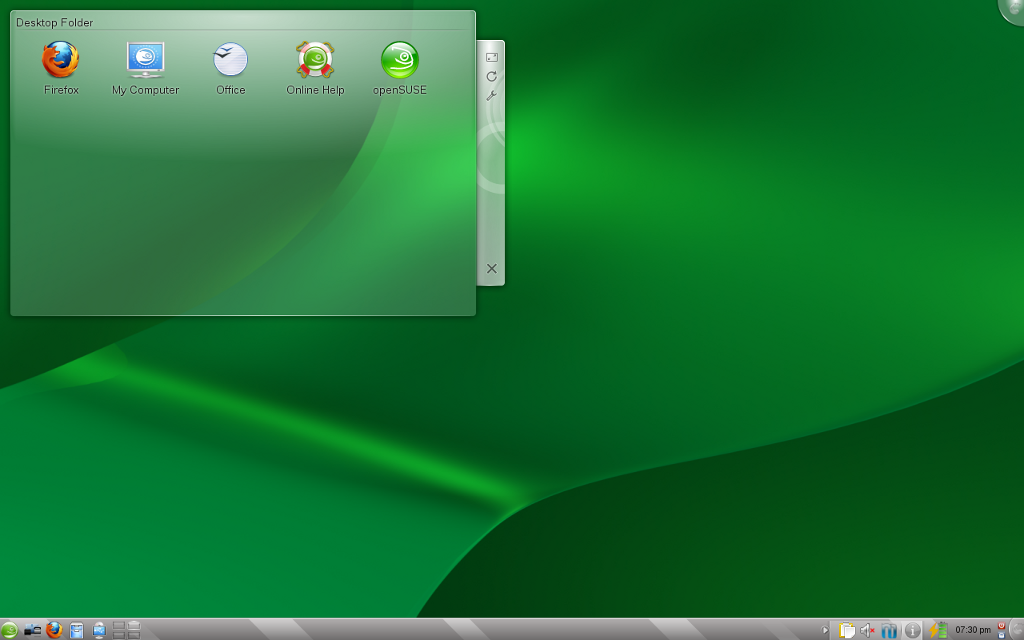
Task: Open the openSUSE application launcher menu
Action: click(x=9, y=630)
